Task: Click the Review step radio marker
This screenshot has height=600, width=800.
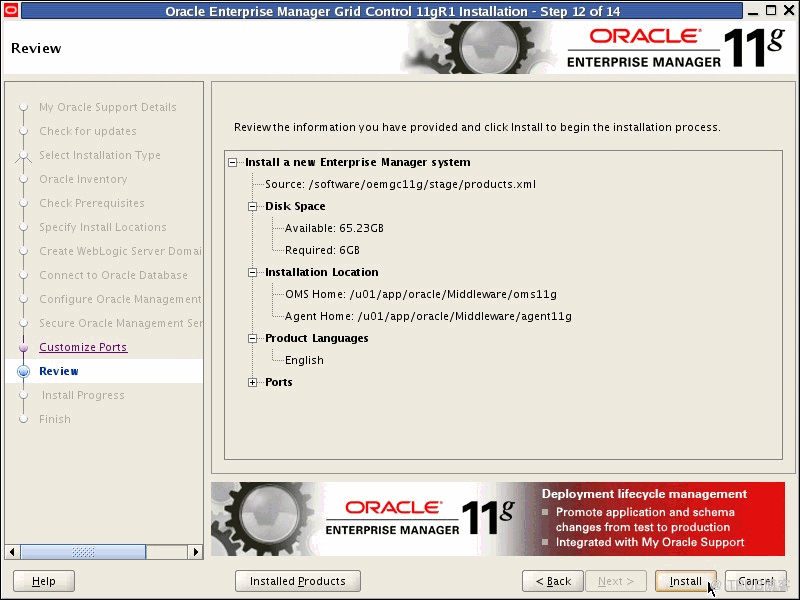Action: (23, 371)
